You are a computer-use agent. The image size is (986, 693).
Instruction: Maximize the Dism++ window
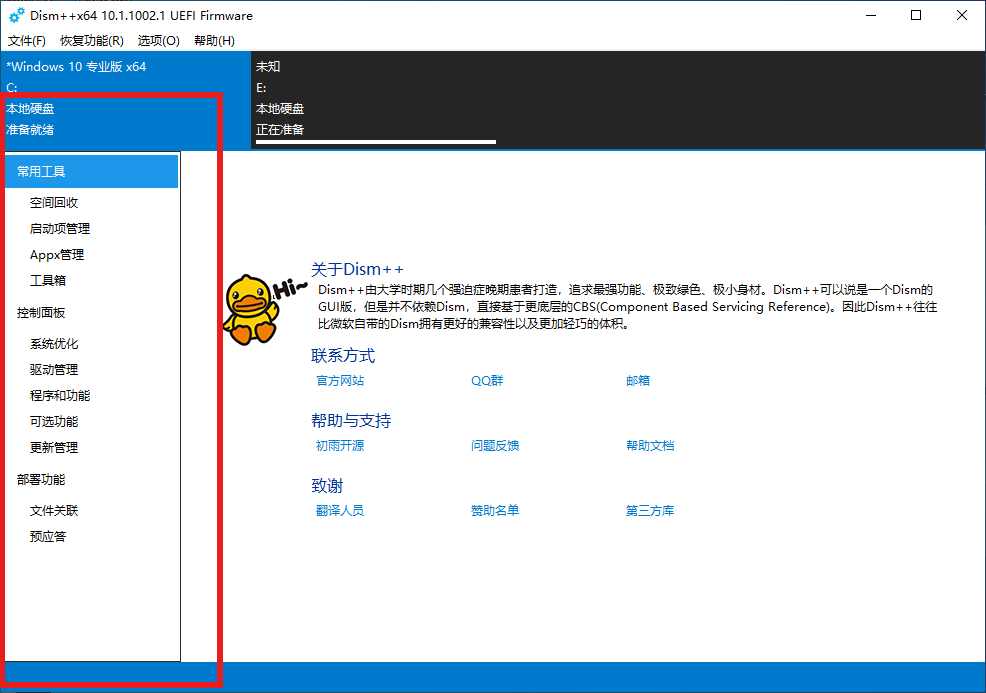[x=916, y=15]
